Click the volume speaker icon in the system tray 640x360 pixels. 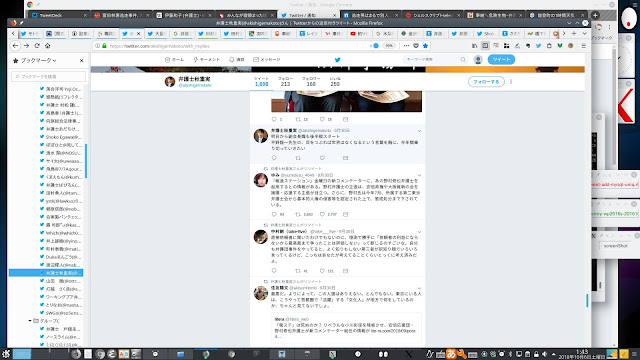coord(544,354)
